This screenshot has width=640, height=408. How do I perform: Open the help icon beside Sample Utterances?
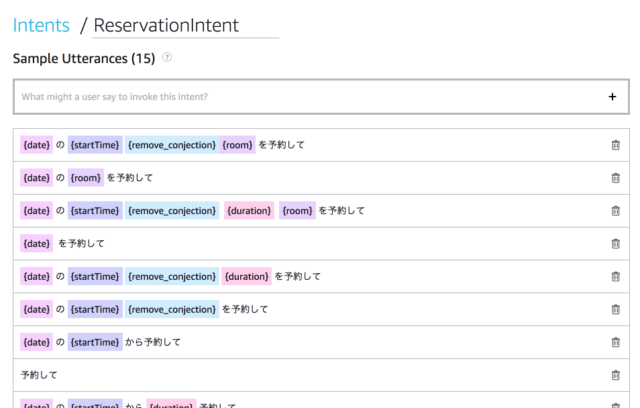coord(167,58)
